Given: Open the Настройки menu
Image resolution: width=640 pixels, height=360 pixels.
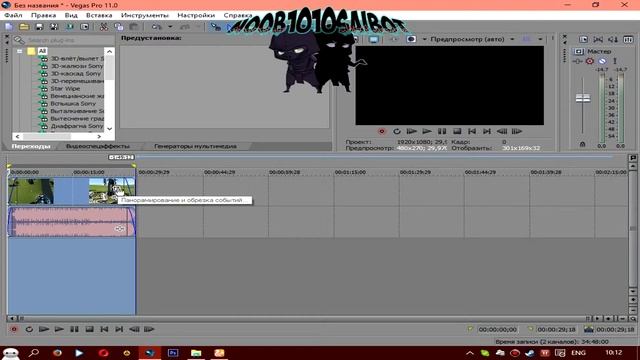Looking at the screenshot, I should pos(196,15).
